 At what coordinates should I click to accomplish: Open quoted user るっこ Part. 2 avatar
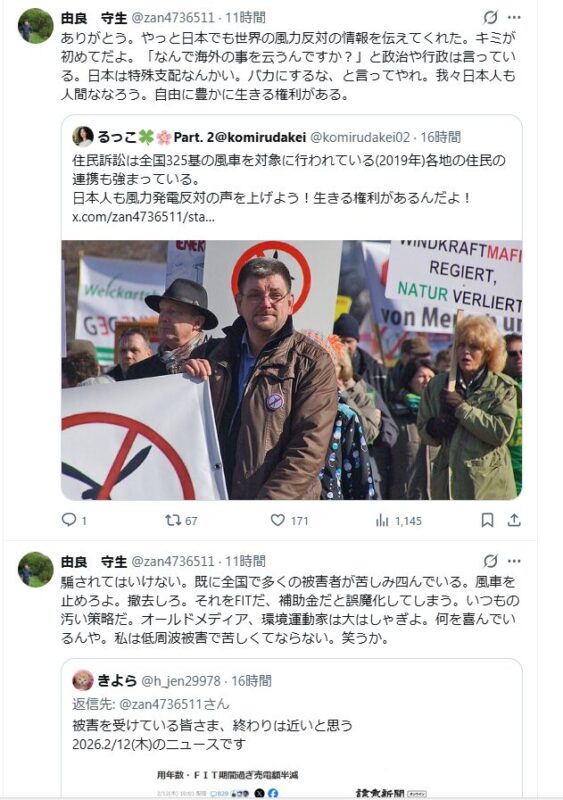[83, 137]
